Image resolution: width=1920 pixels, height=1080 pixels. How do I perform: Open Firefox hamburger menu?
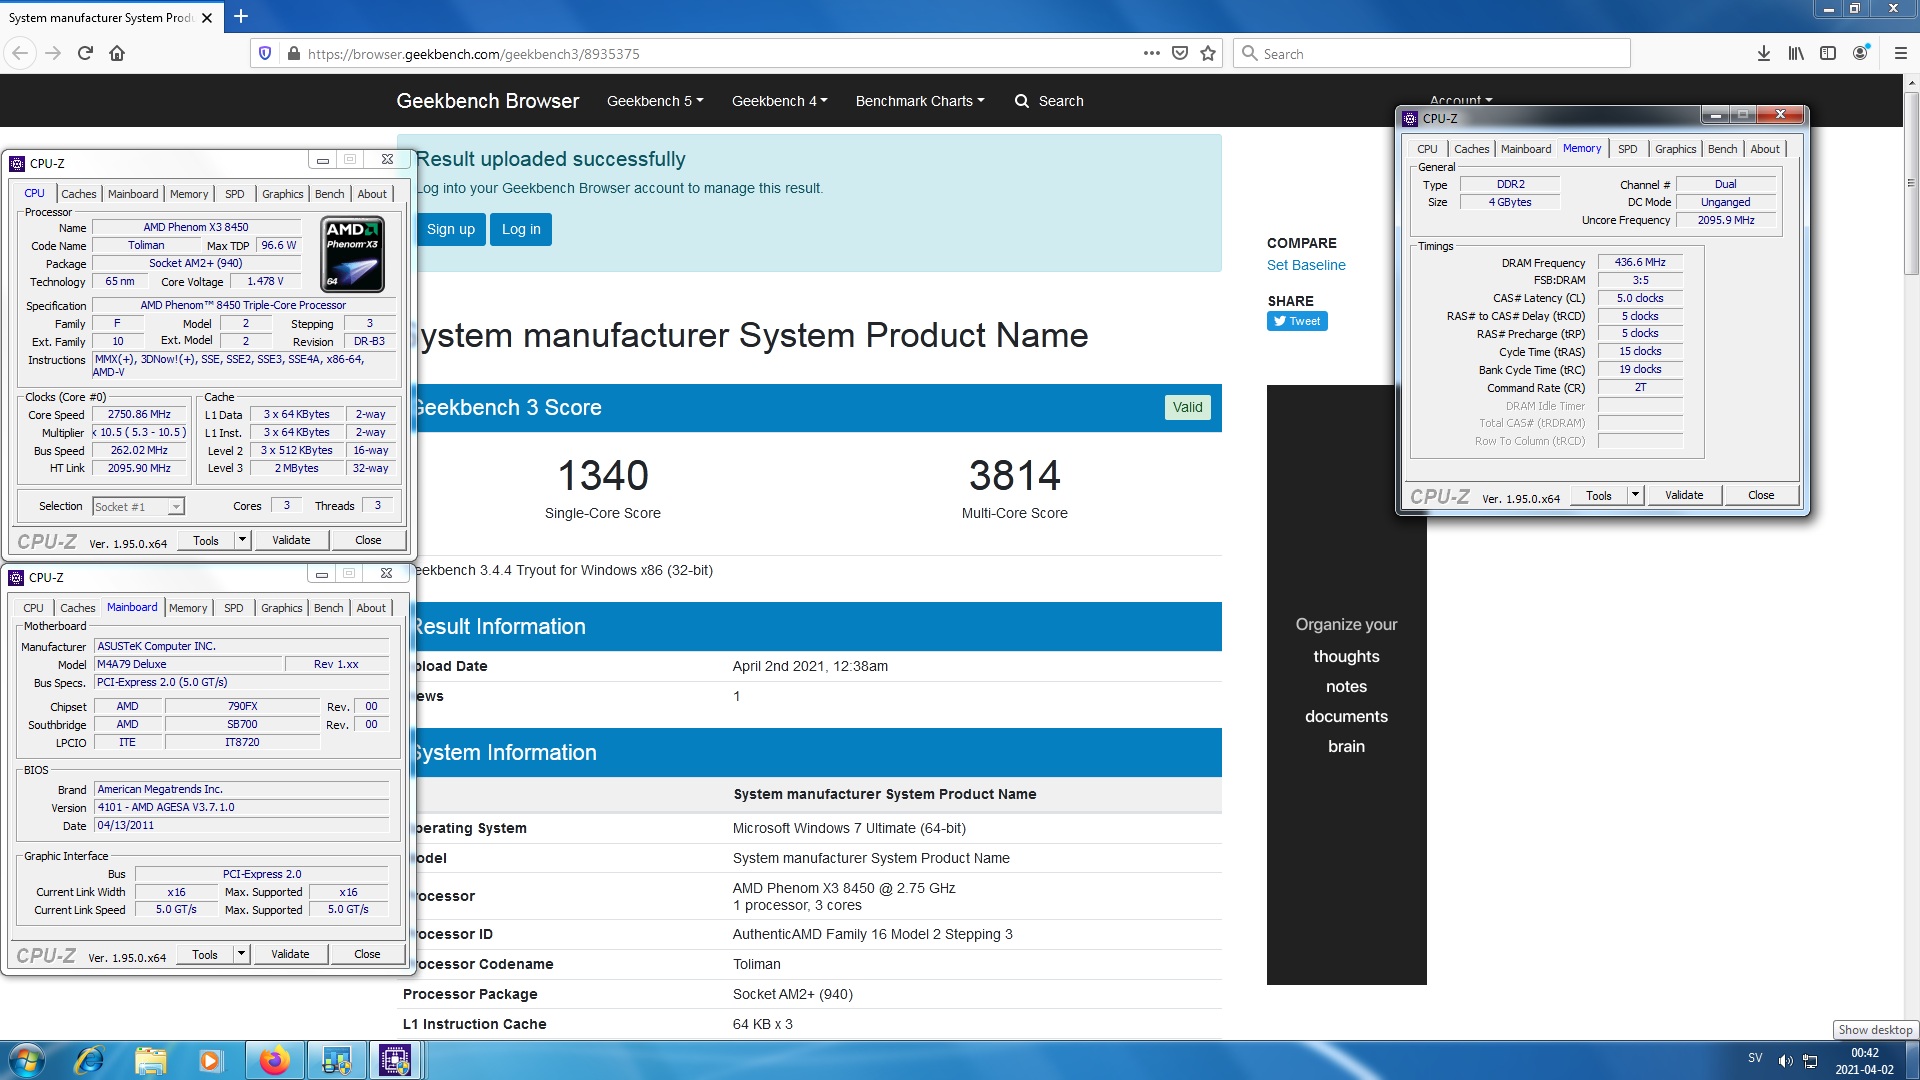pyautogui.click(x=1901, y=53)
